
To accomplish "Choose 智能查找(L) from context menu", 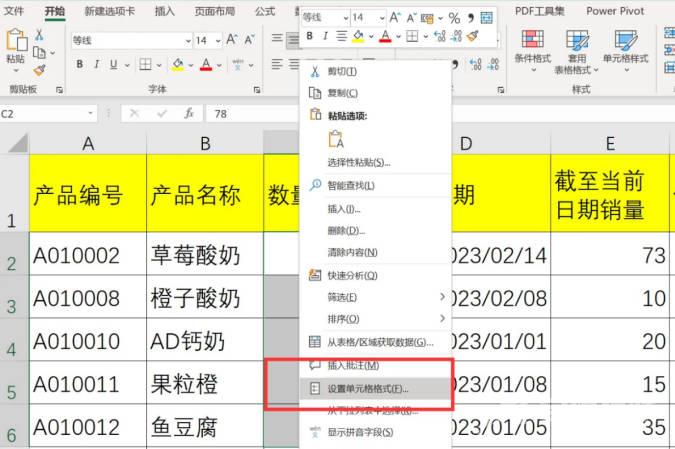I will 375,186.
